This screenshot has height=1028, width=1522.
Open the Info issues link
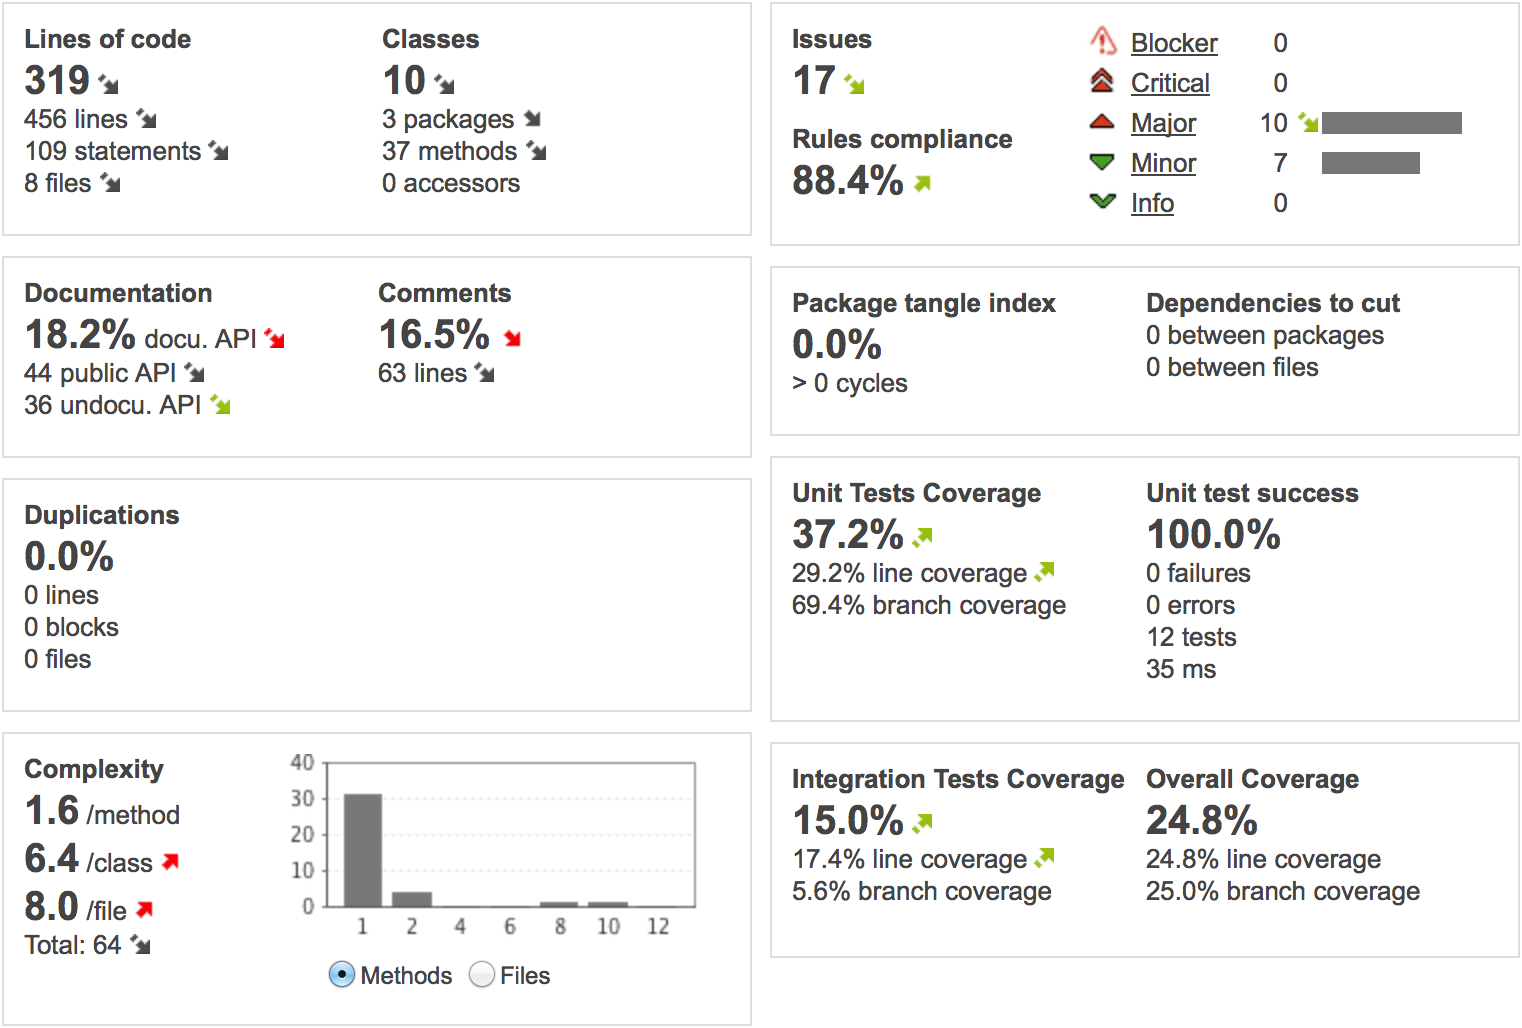pyautogui.click(x=1152, y=203)
